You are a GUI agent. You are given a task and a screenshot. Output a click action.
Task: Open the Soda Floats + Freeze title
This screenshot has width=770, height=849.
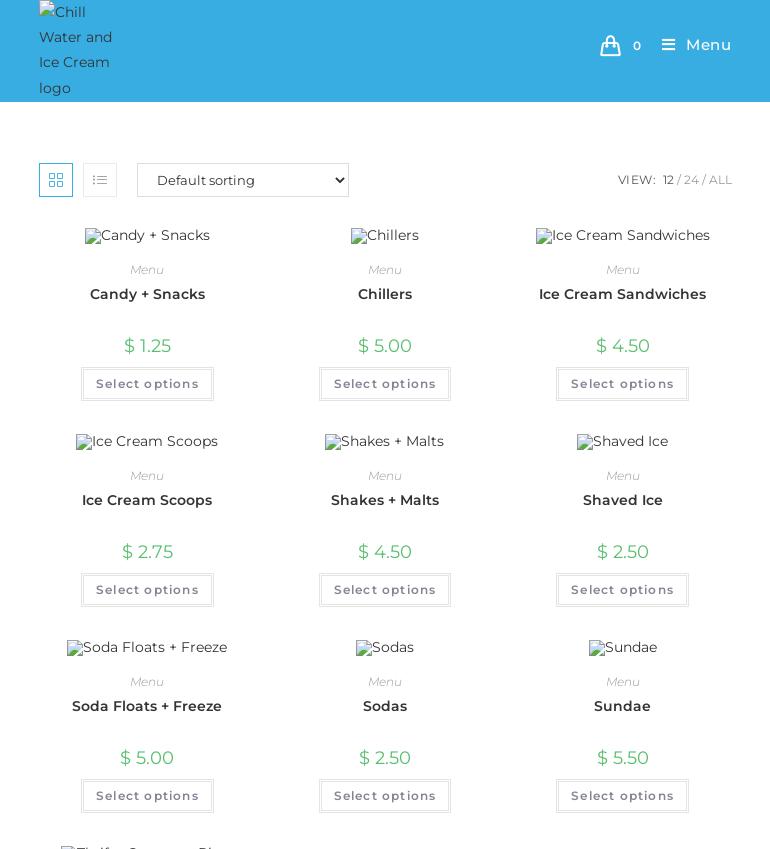click(147, 706)
